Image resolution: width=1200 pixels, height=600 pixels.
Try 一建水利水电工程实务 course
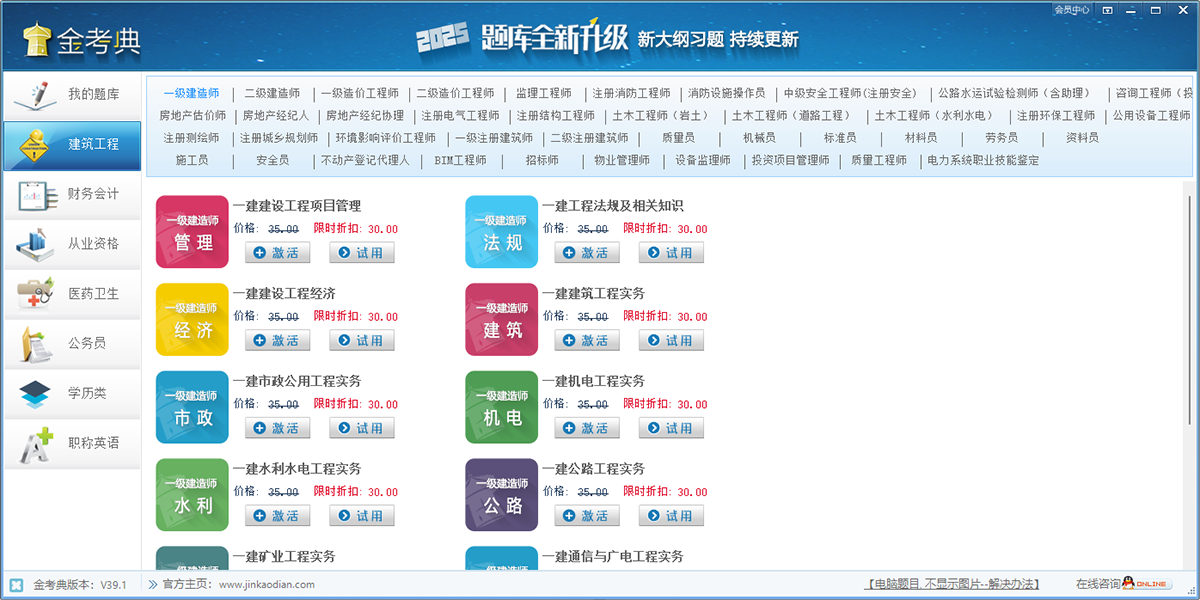(x=362, y=515)
